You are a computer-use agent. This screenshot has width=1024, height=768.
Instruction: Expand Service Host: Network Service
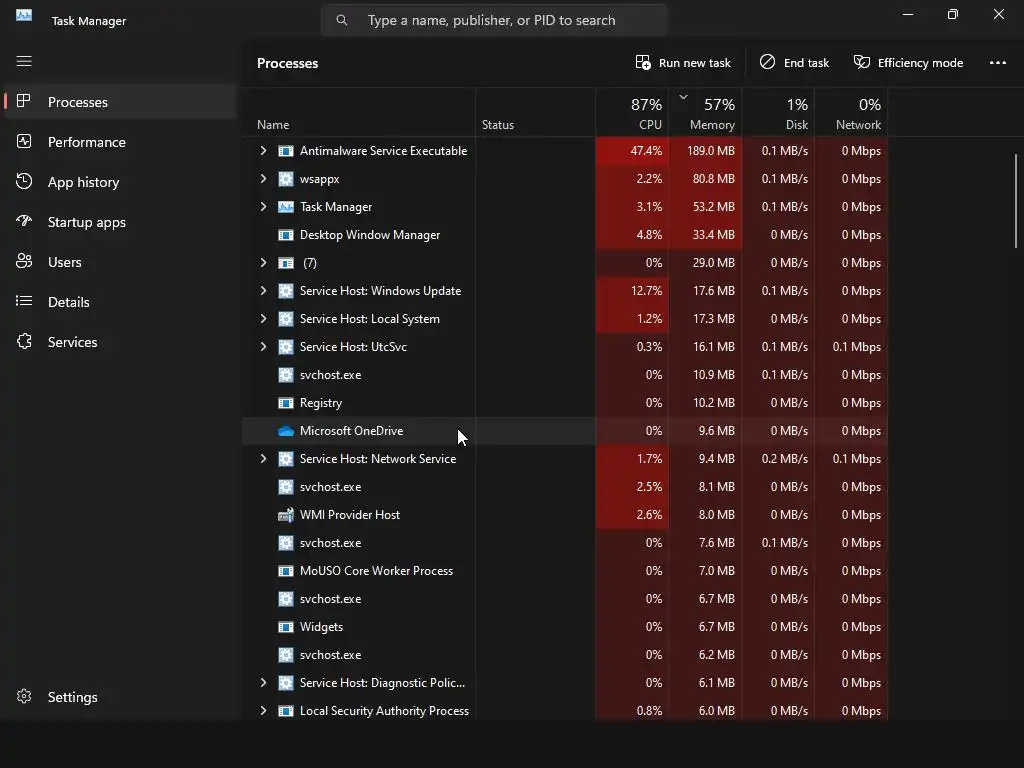263,459
